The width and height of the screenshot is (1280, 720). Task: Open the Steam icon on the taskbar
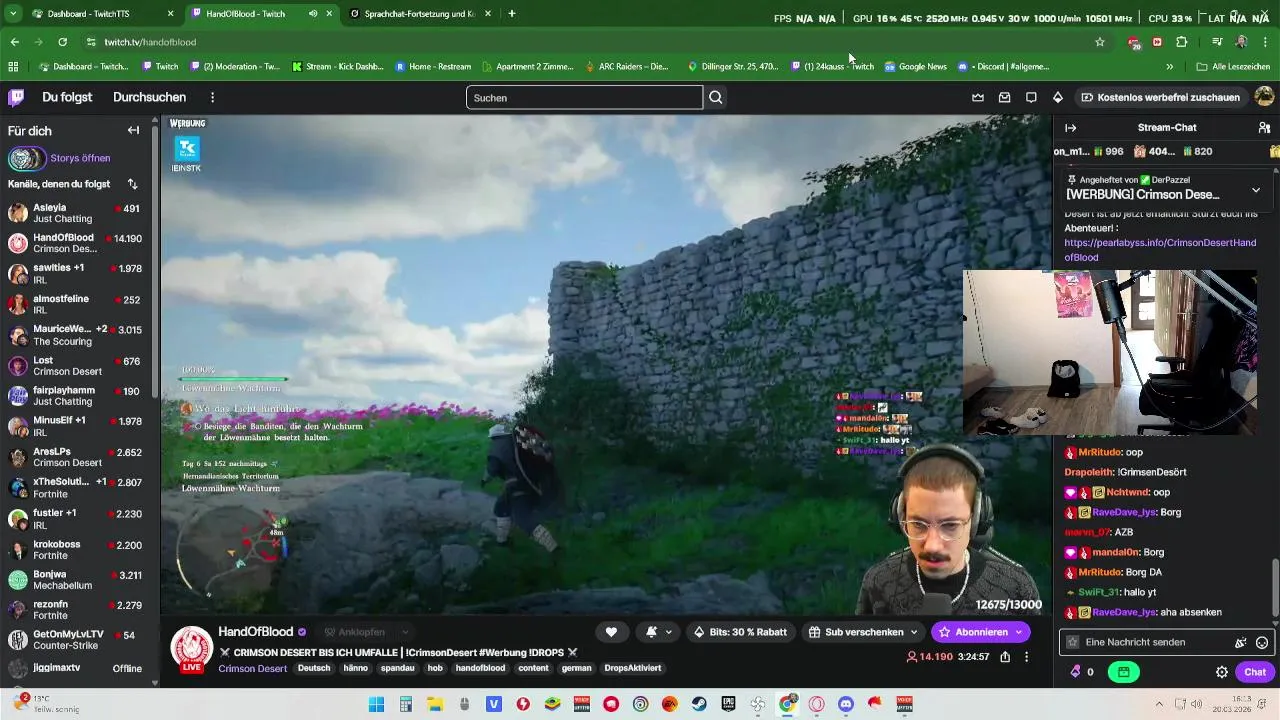point(699,704)
